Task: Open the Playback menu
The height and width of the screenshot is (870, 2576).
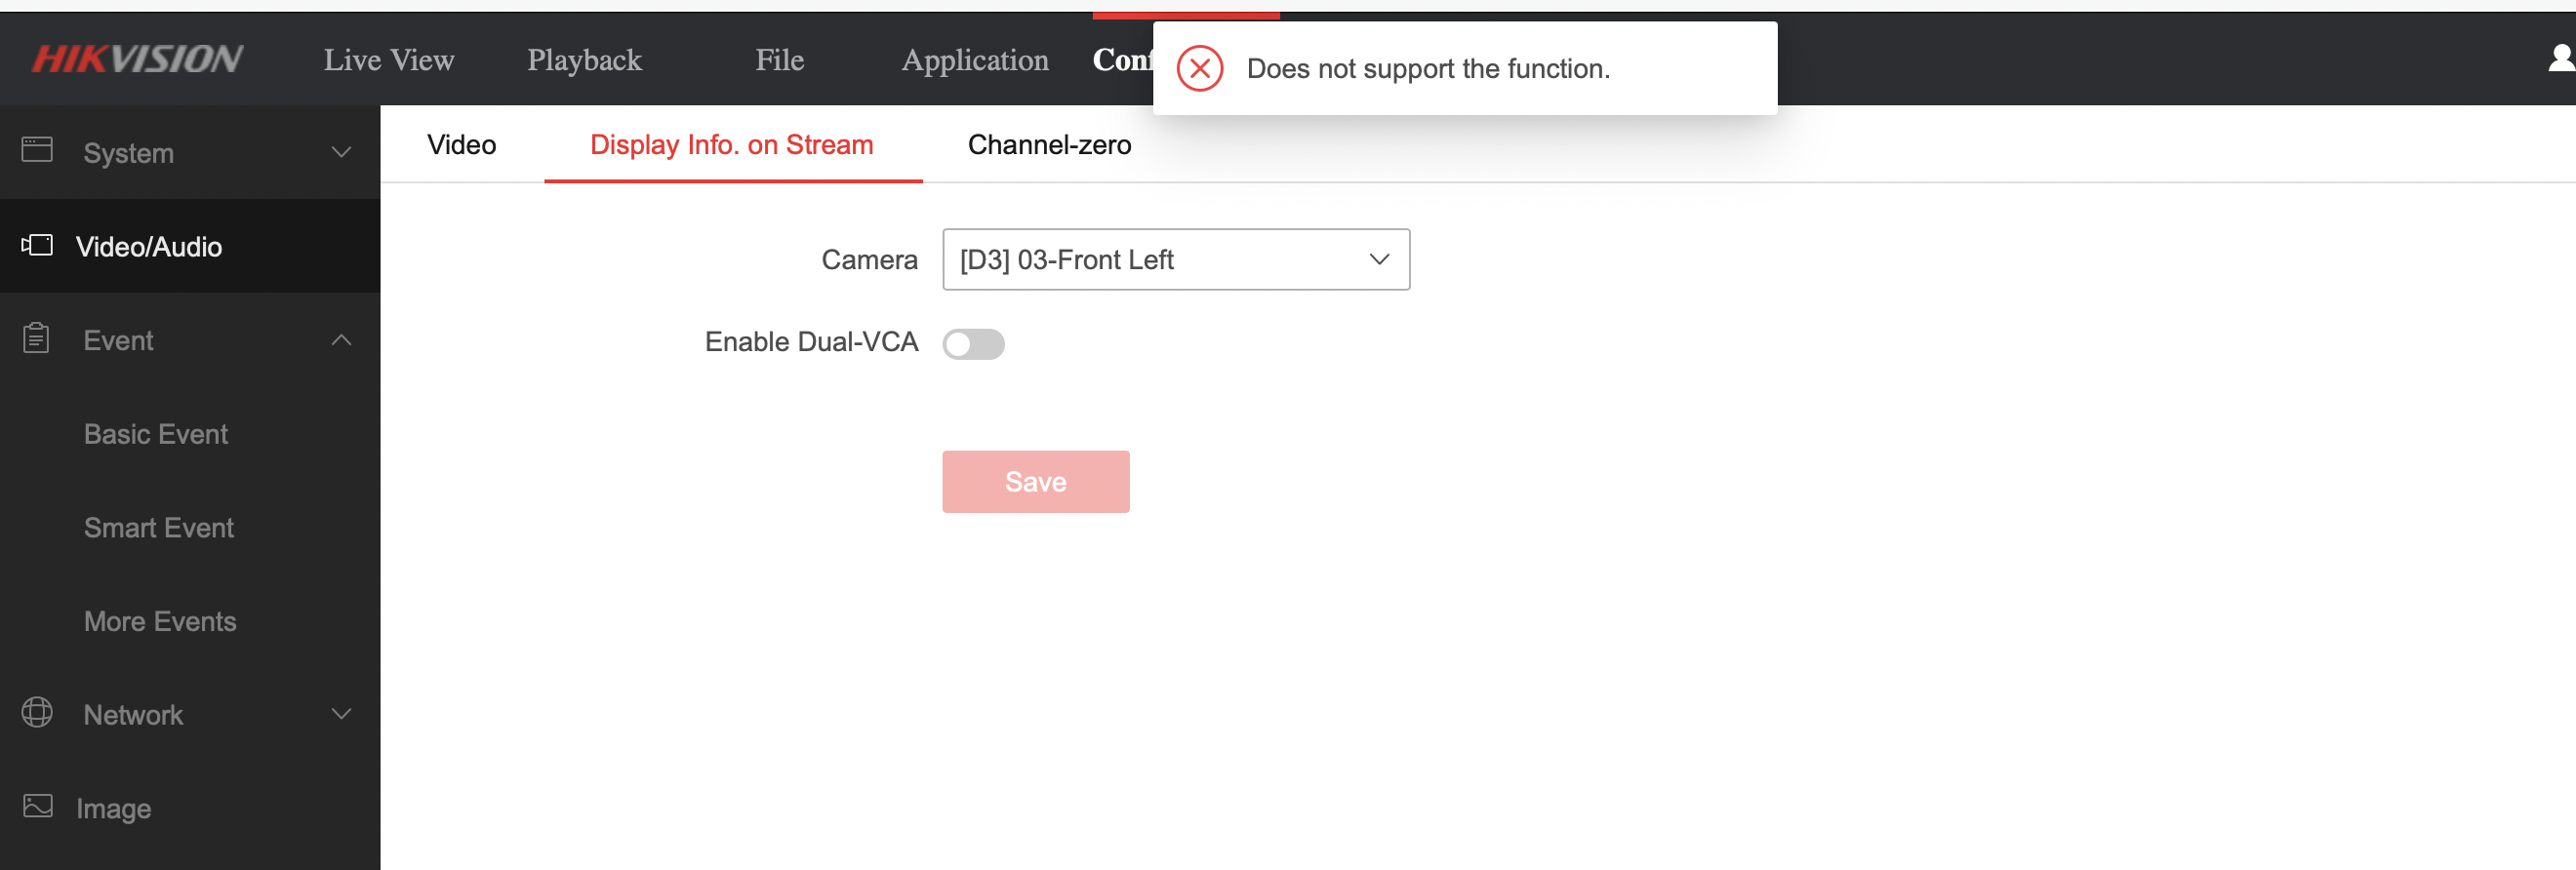Action: [x=584, y=60]
